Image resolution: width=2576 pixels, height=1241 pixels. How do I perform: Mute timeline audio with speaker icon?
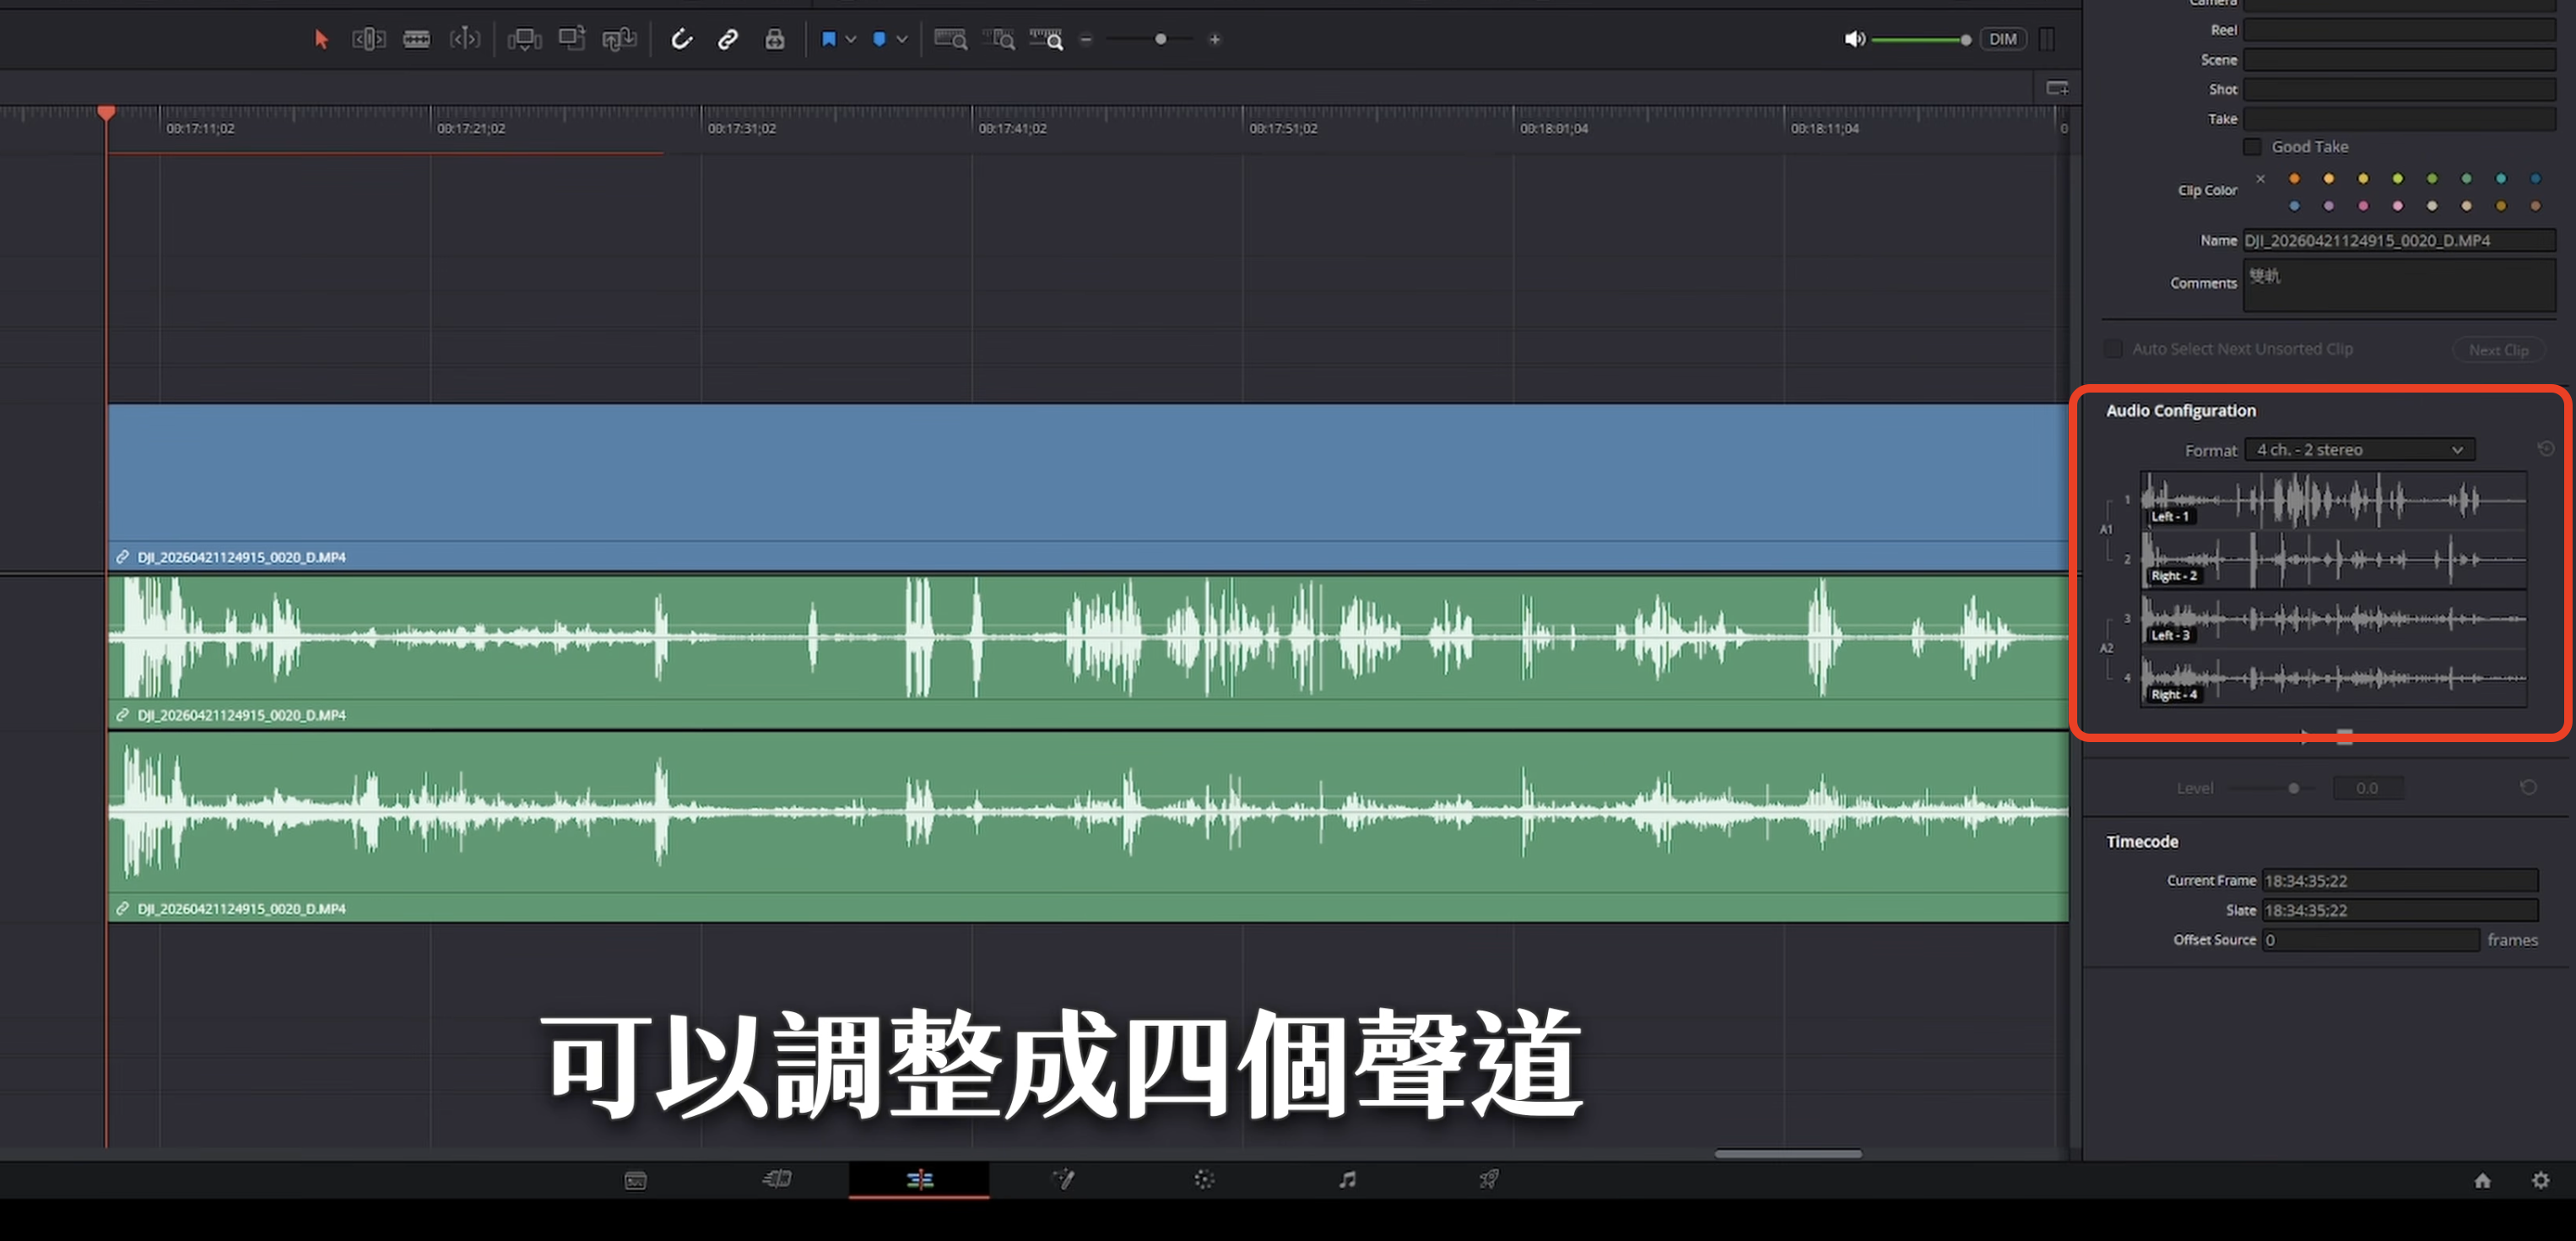click(1855, 39)
